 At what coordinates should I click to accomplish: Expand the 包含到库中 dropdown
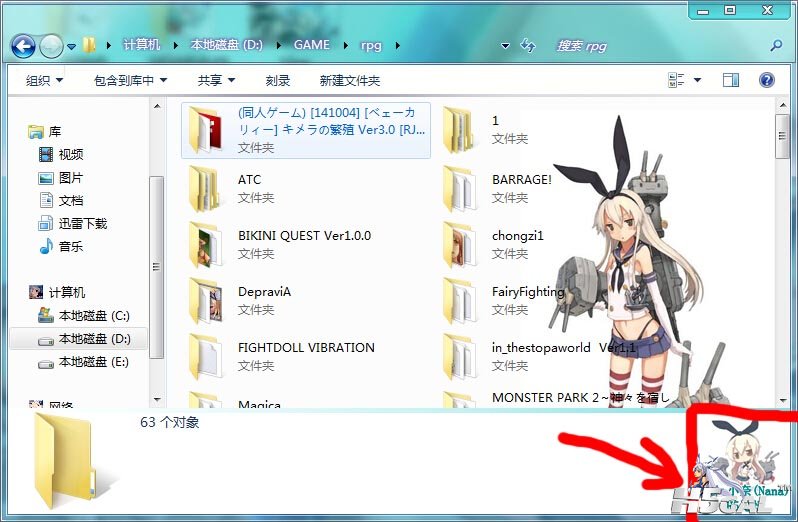130,80
